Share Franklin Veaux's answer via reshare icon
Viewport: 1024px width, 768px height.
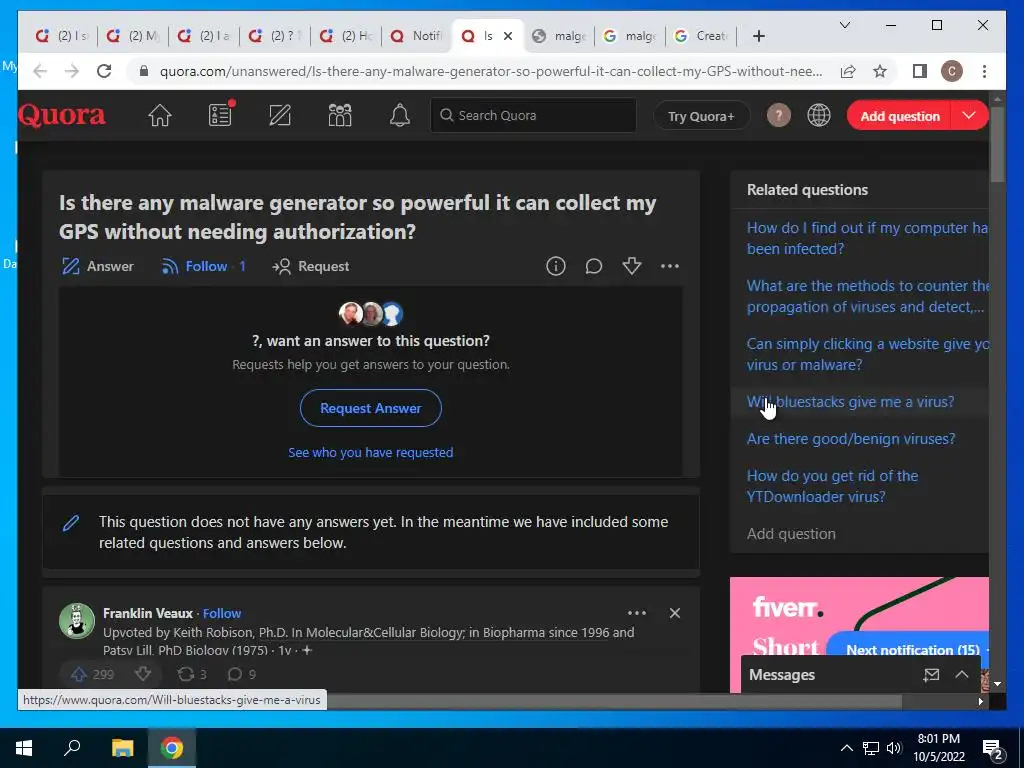[x=185, y=674]
